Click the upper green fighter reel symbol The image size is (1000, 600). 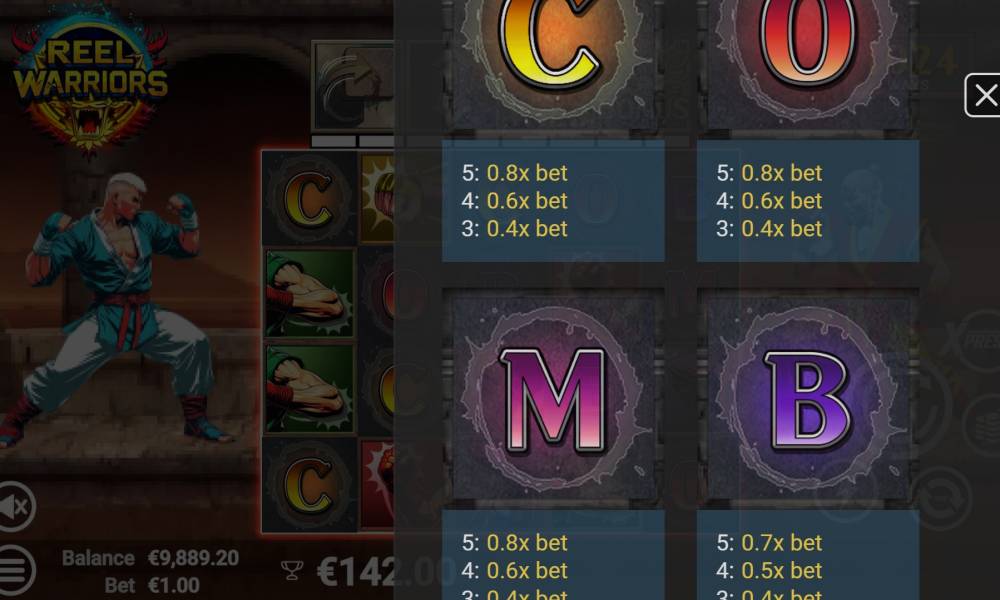pos(309,294)
